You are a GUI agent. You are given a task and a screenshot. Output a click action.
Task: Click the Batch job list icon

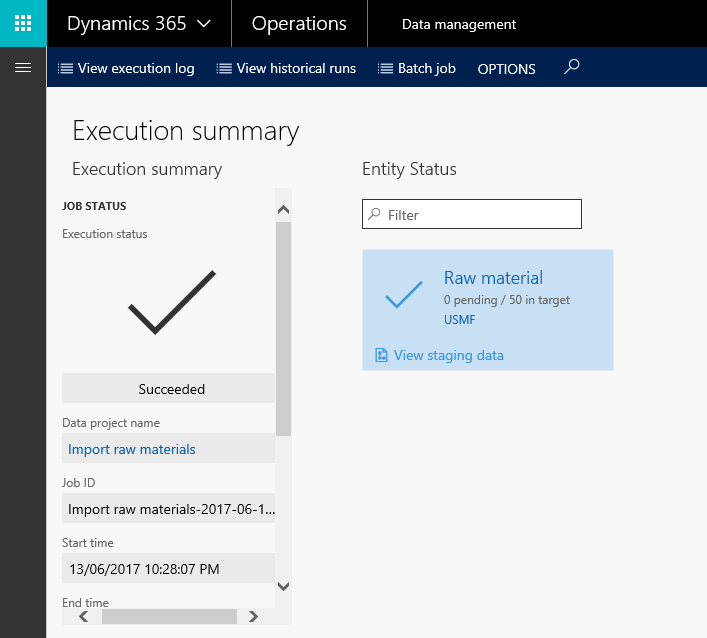click(x=385, y=69)
